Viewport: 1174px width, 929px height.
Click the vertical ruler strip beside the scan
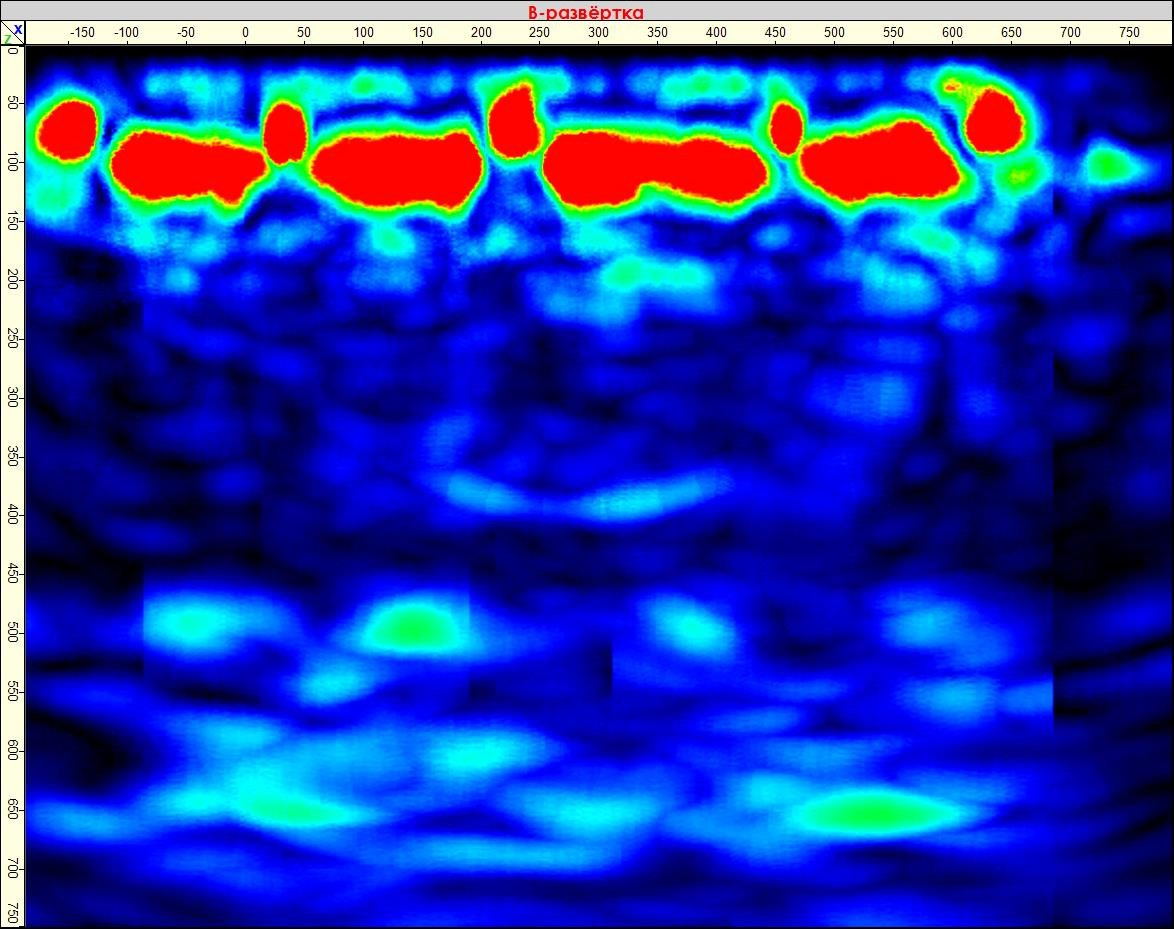tap(12, 480)
